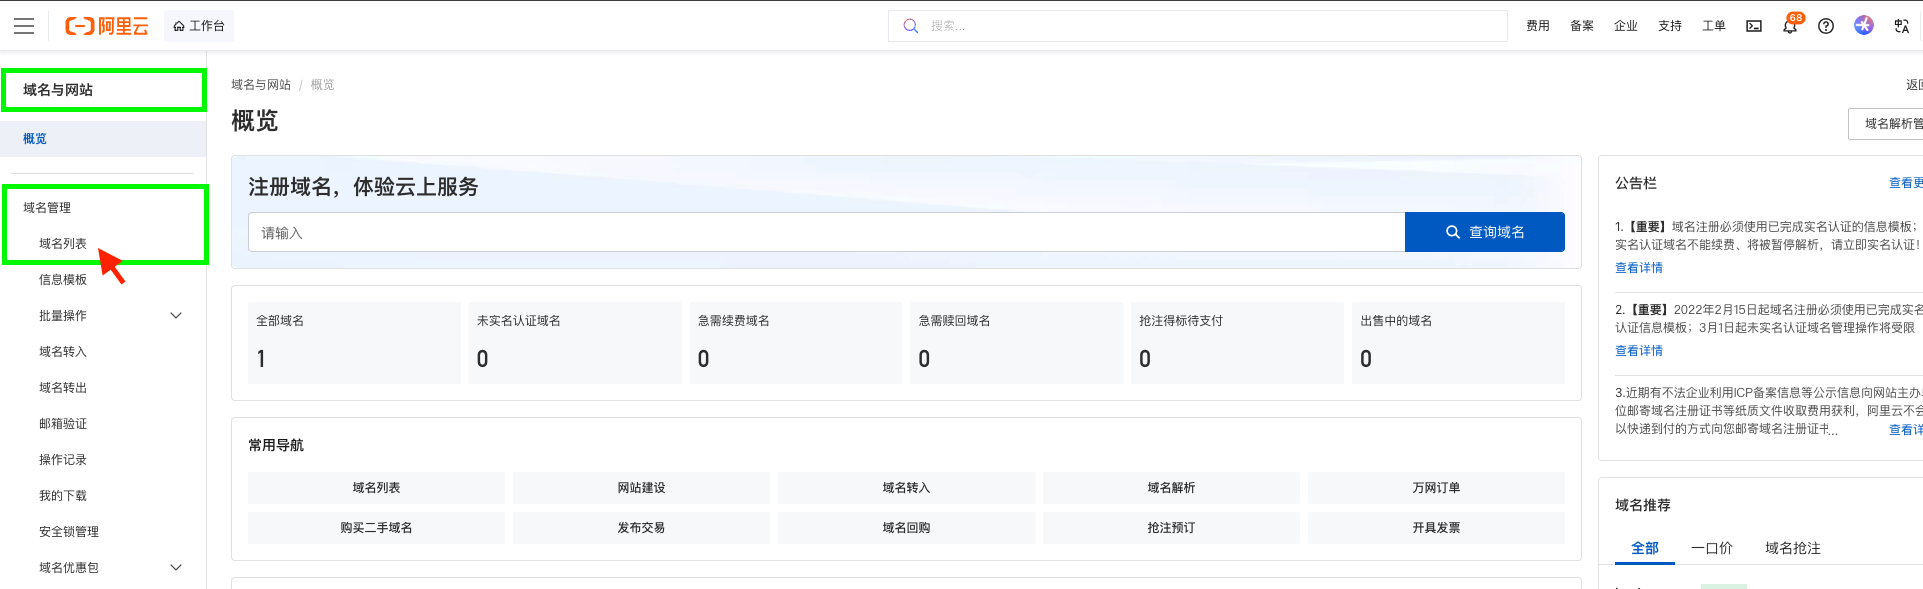
Task: Open the hamburger main menu
Action: (24, 26)
